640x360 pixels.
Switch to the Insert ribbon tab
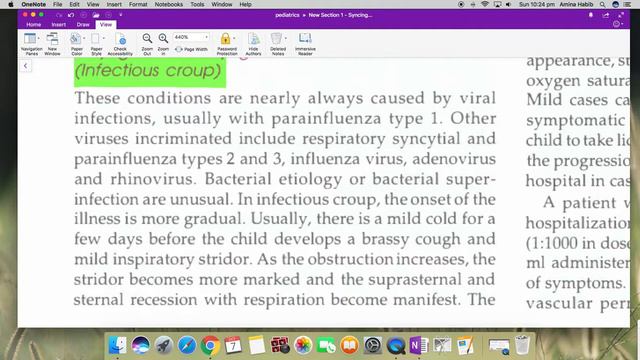[x=59, y=24]
